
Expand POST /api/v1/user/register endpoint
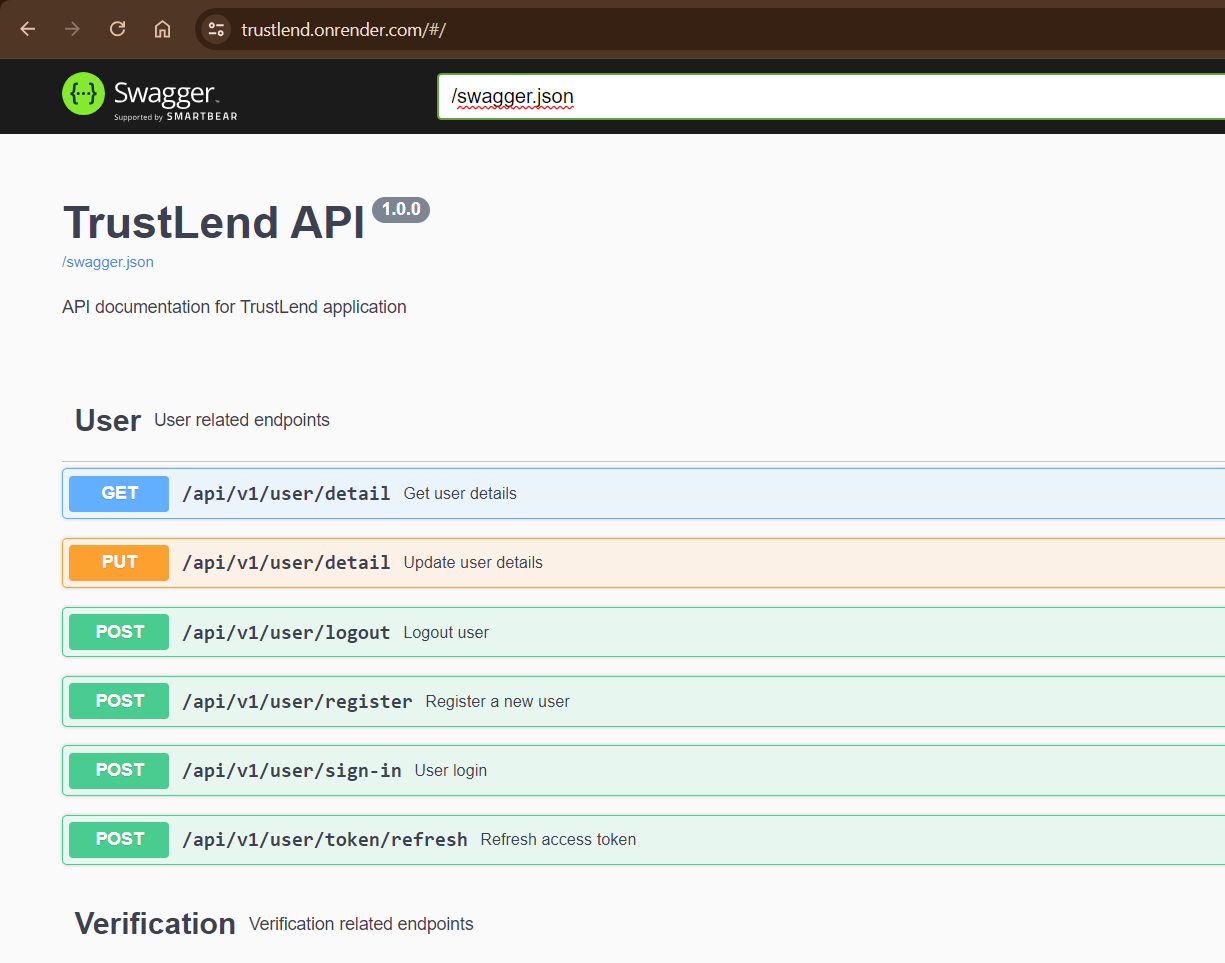643,701
